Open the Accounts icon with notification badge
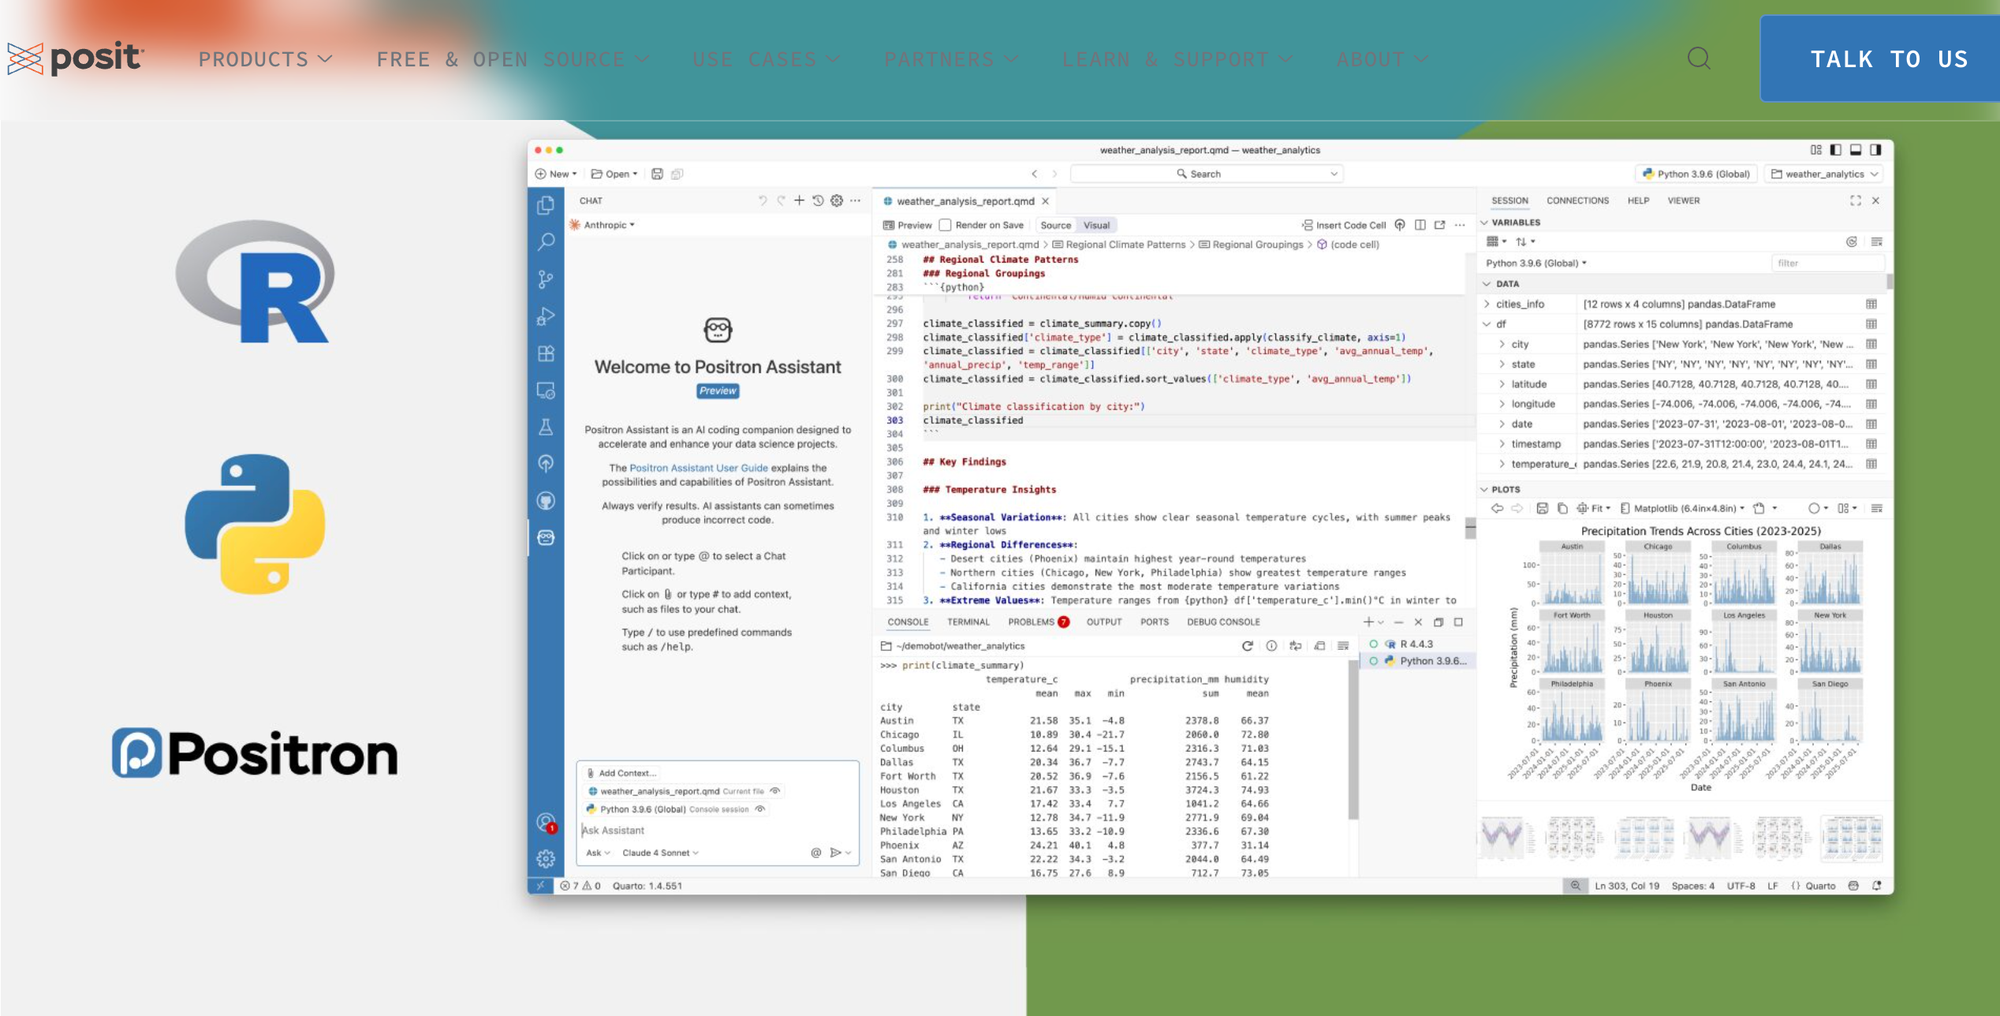Image resolution: width=2000 pixels, height=1016 pixels. click(x=546, y=823)
